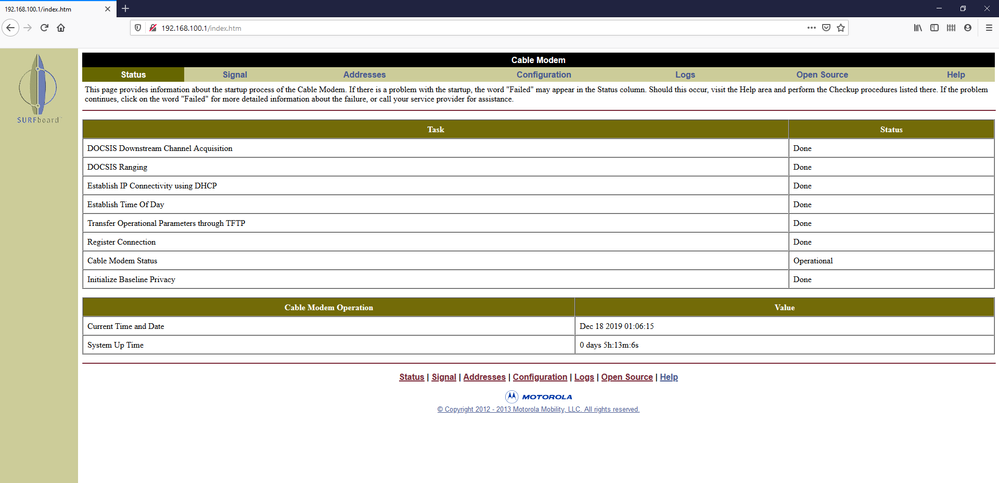Click the Motorola logo in footer
The height and width of the screenshot is (483, 999).
[538, 396]
